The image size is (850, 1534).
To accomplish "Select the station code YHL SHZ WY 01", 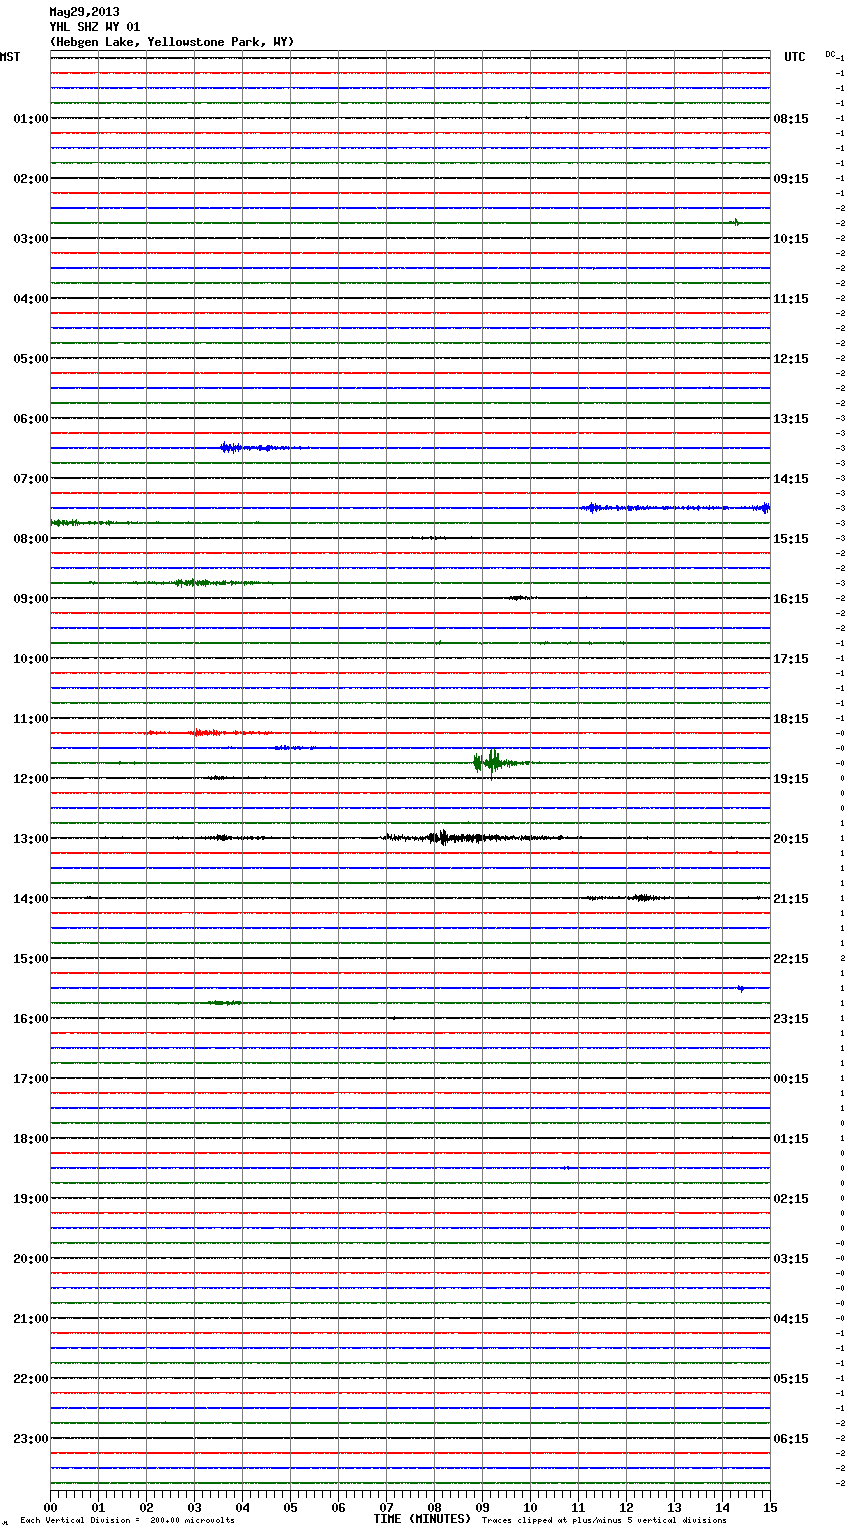I will click(x=95, y=27).
